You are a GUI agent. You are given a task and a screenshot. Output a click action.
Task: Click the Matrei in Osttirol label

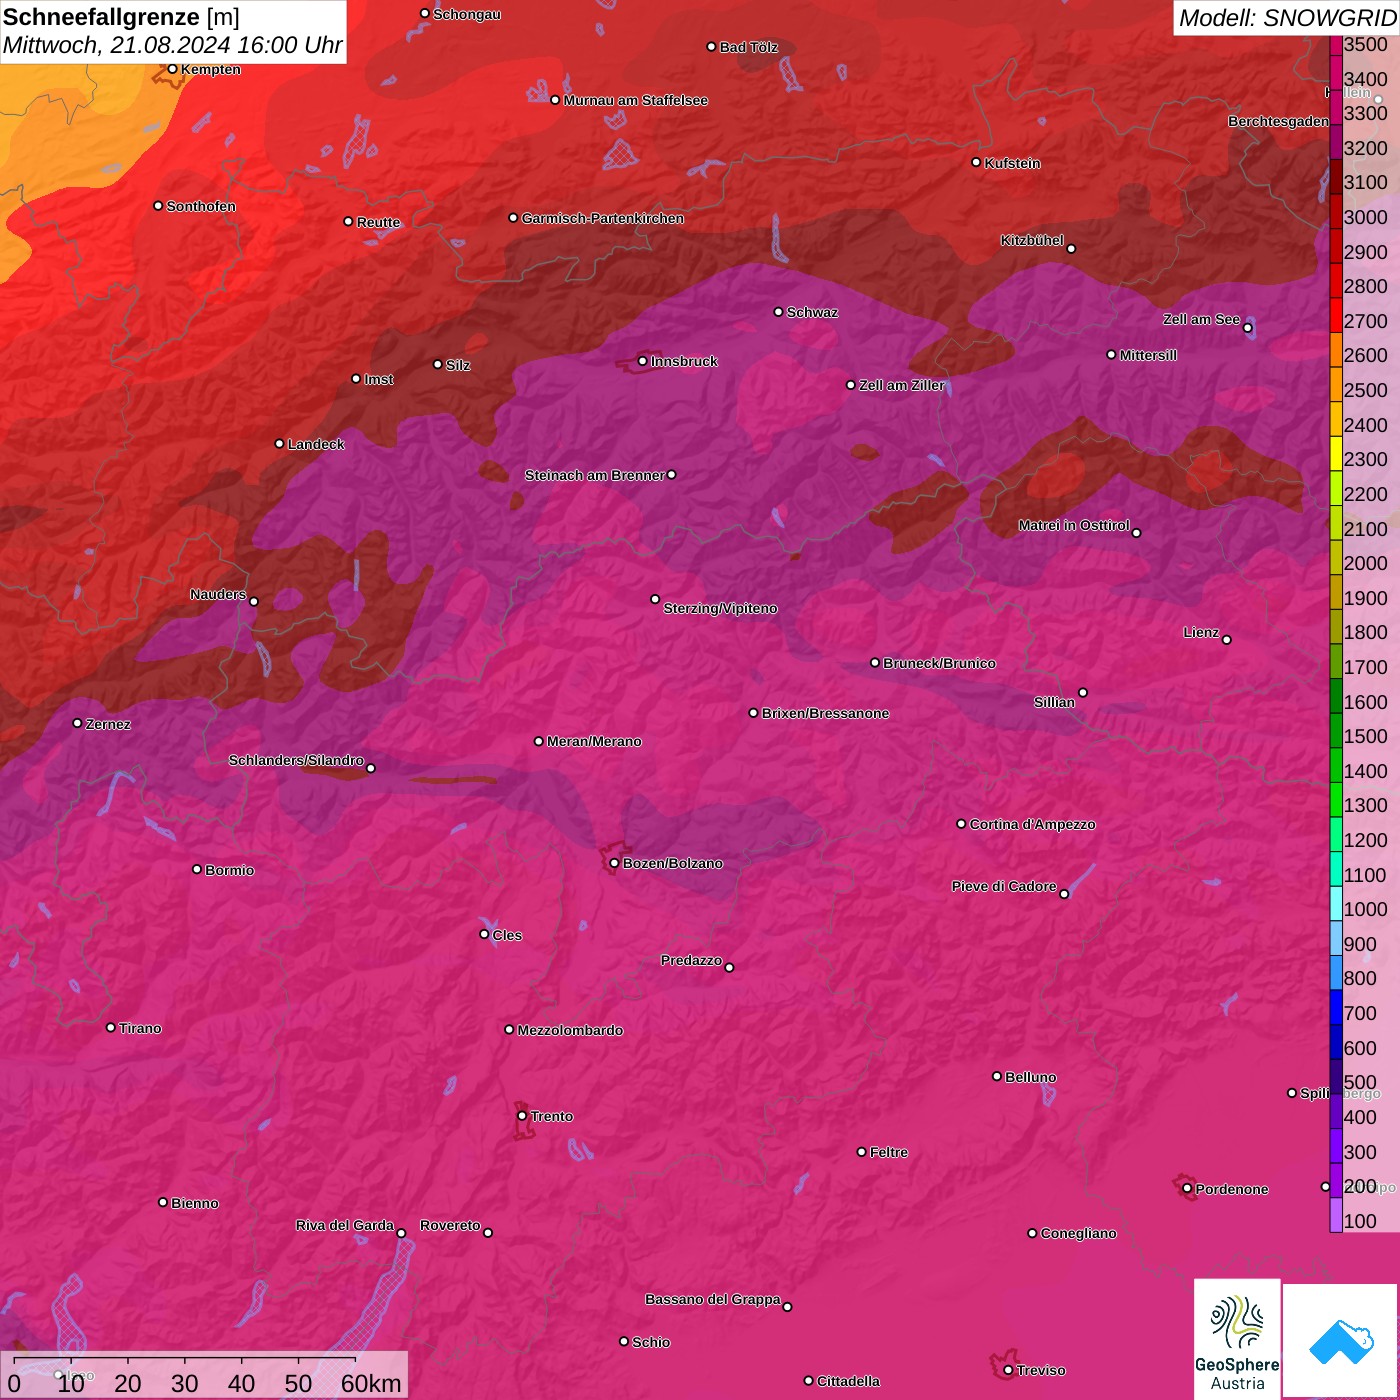[1074, 525]
